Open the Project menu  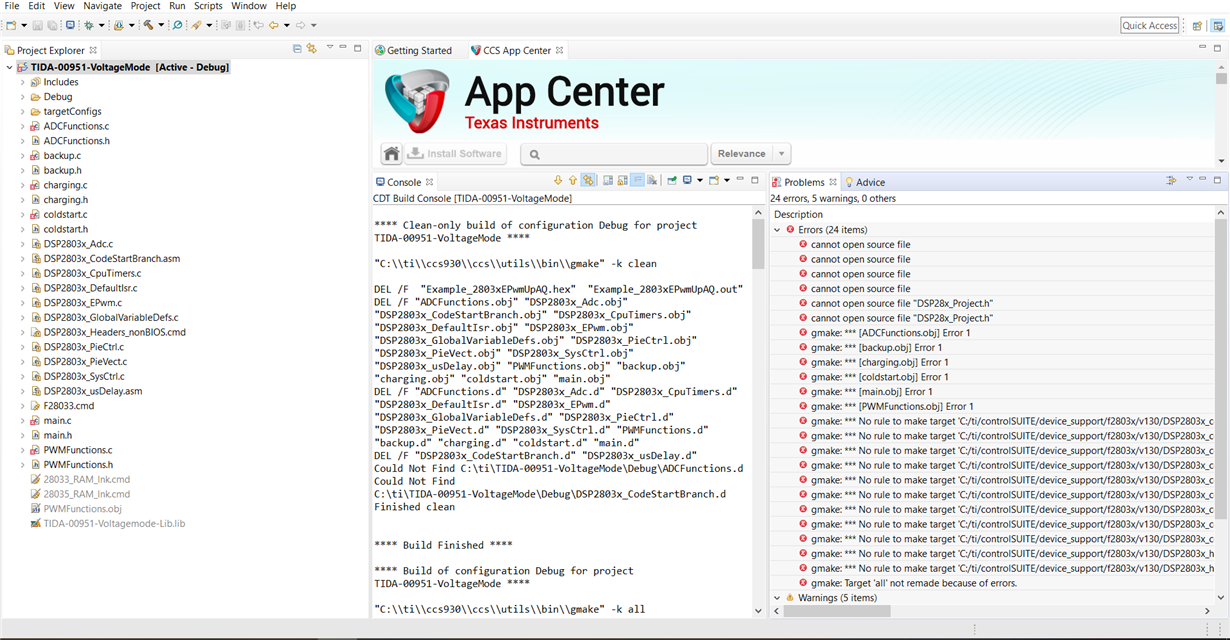(146, 6)
